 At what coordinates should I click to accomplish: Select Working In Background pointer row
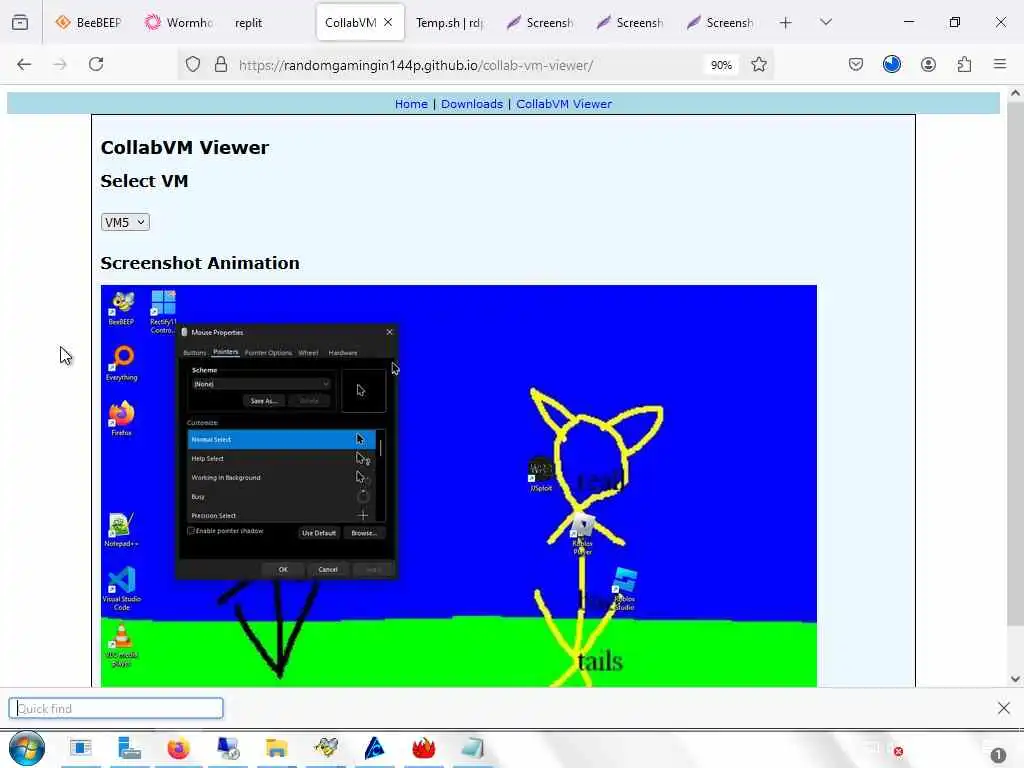(x=281, y=477)
